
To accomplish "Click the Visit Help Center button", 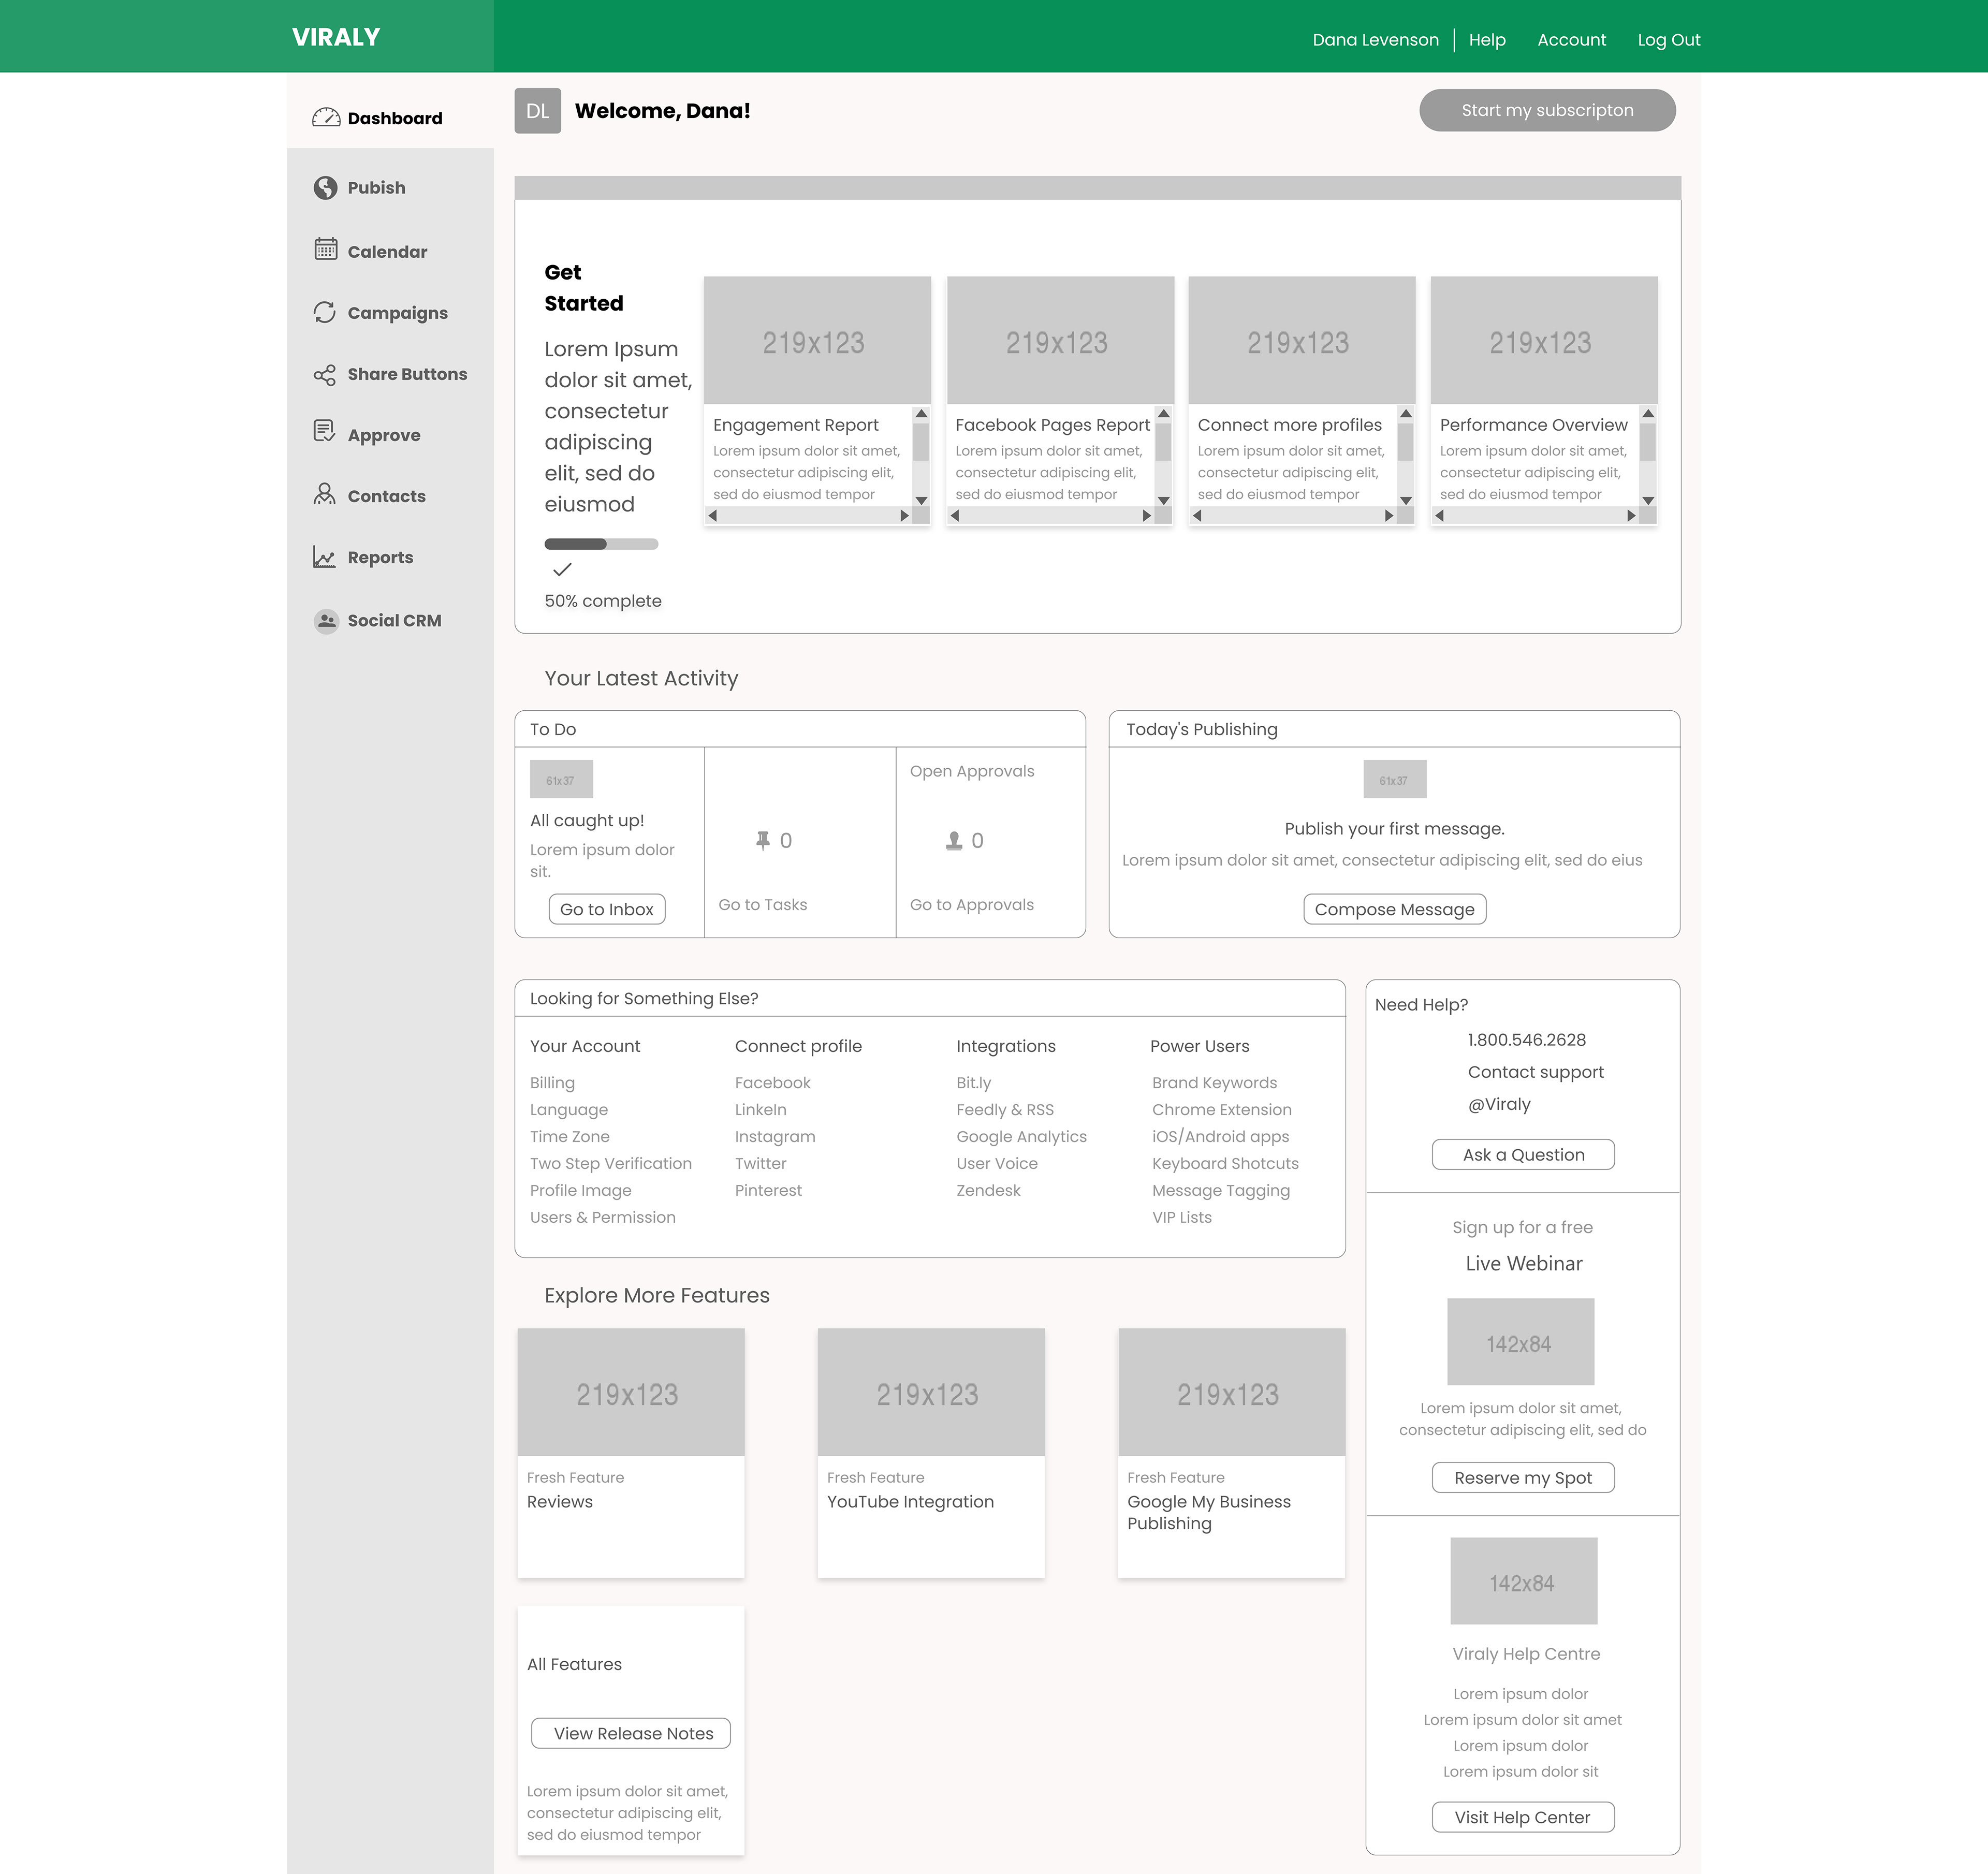I will click(1523, 1817).
